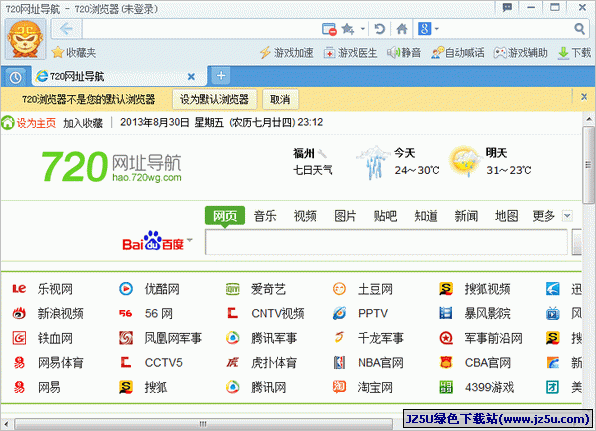Select the 网页 search tab
596x431 pixels.
tap(225, 216)
